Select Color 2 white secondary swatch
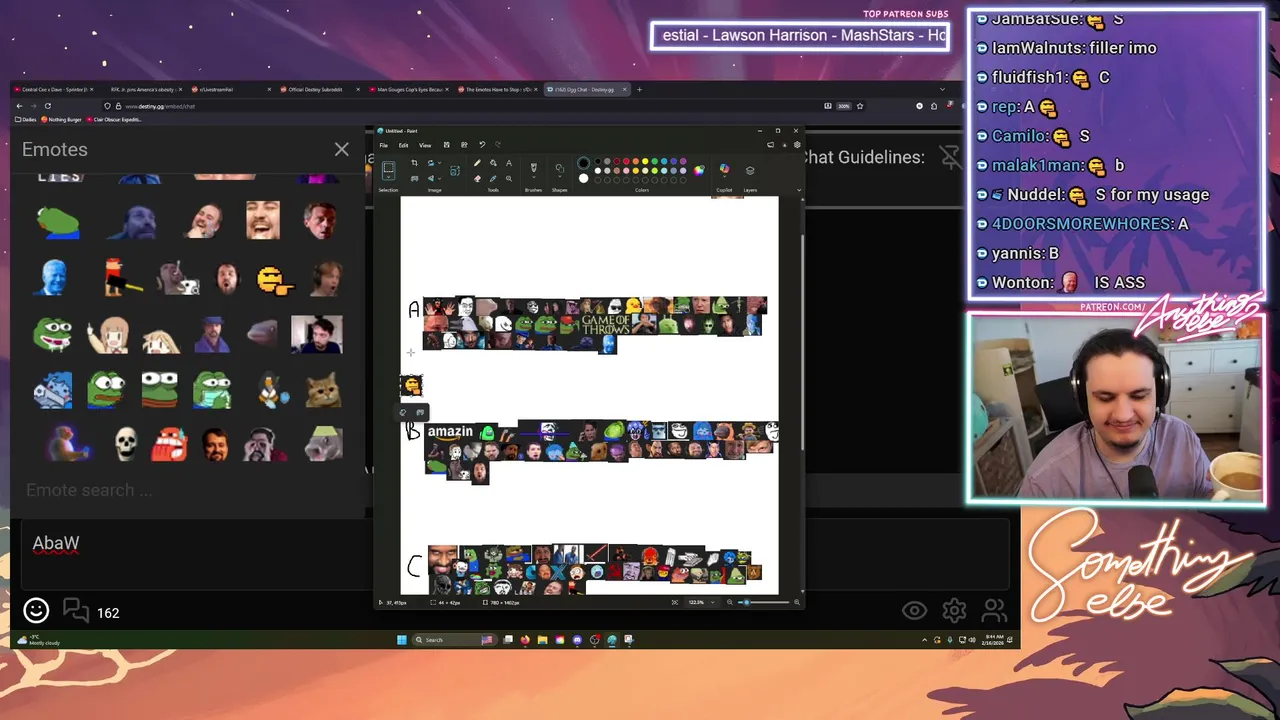This screenshot has width=1280, height=720. point(584,178)
